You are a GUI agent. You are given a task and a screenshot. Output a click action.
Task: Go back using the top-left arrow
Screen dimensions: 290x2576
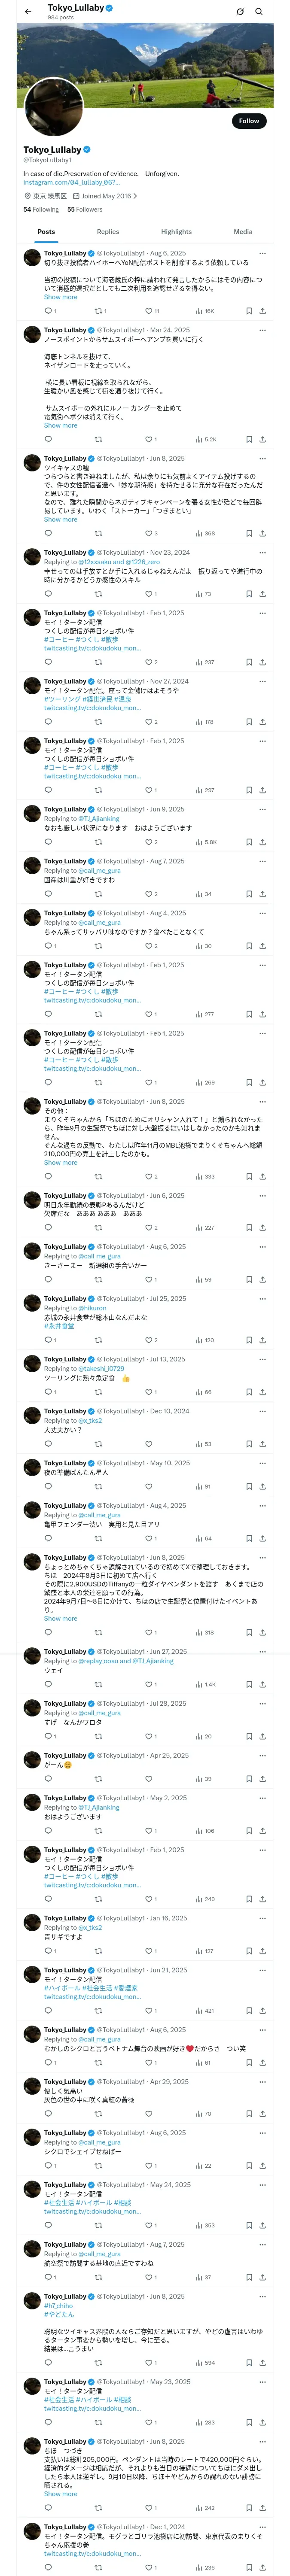click(x=27, y=11)
